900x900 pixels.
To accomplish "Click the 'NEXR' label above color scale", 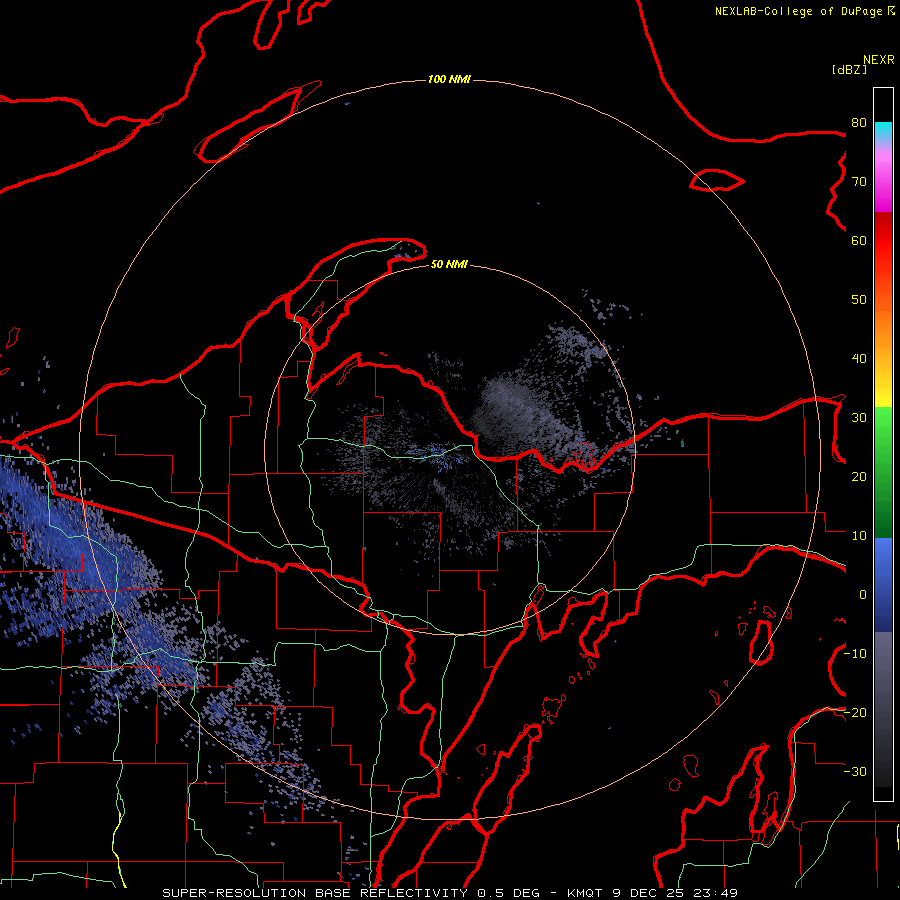I will [x=878, y=60].
